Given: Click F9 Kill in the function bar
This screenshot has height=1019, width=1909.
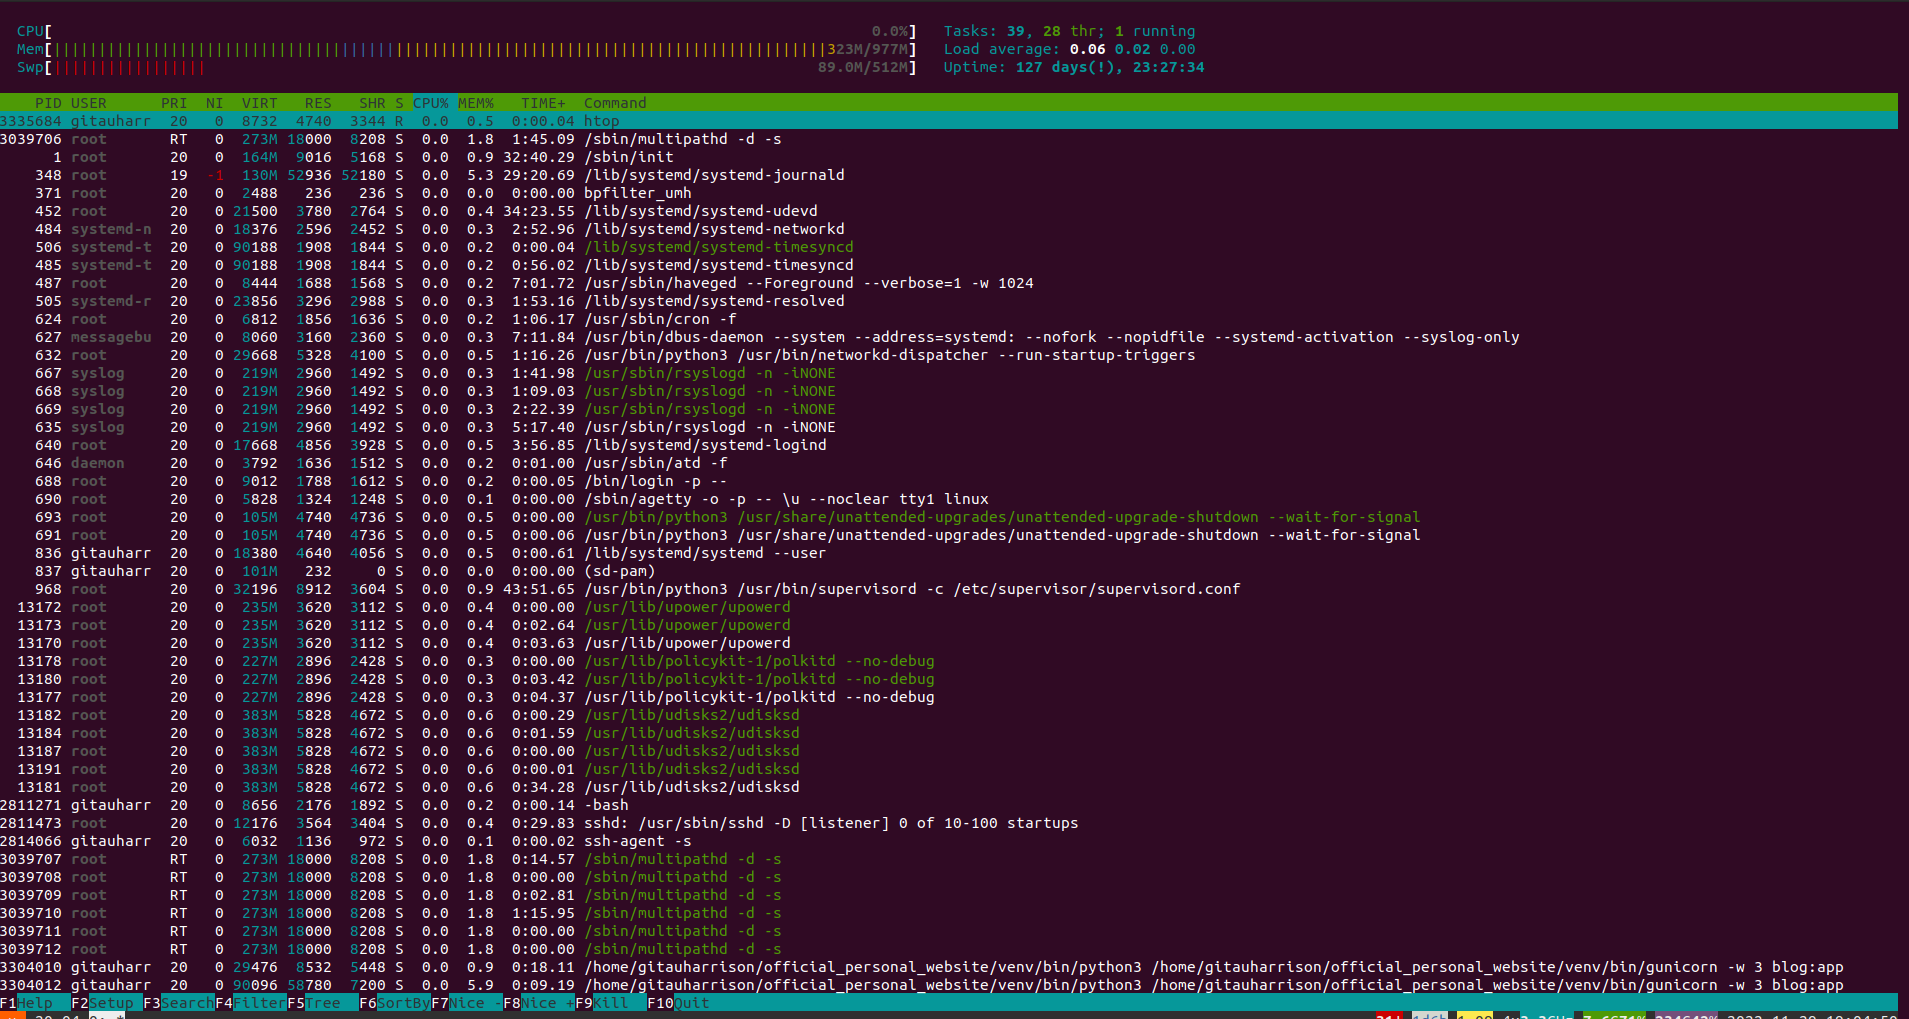Looking at the screenshot, I should (x=611, y=1003).
